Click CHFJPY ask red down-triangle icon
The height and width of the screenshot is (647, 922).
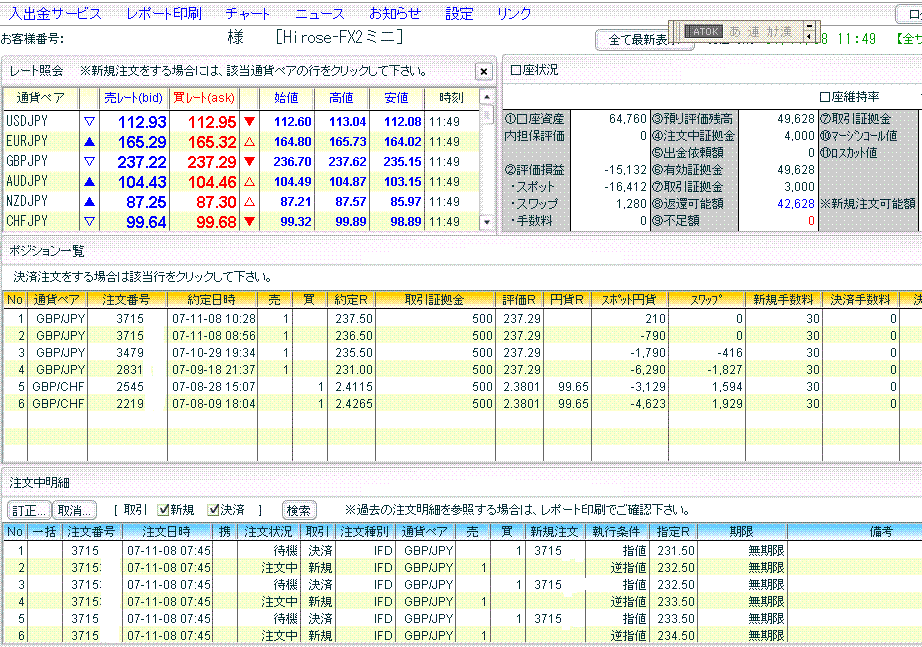pos(249,222)
